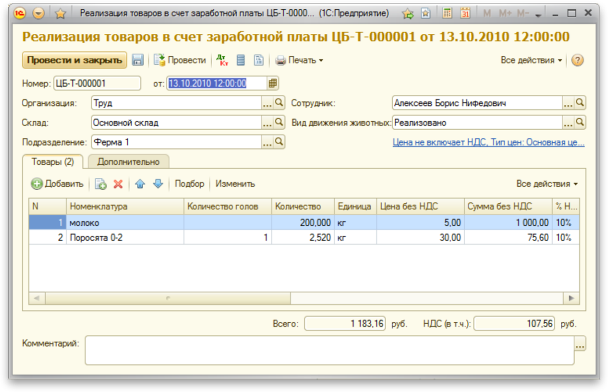Click the M memory button
Image resolution: width=608 pixels, height=392 pixels.
[487, 14]
